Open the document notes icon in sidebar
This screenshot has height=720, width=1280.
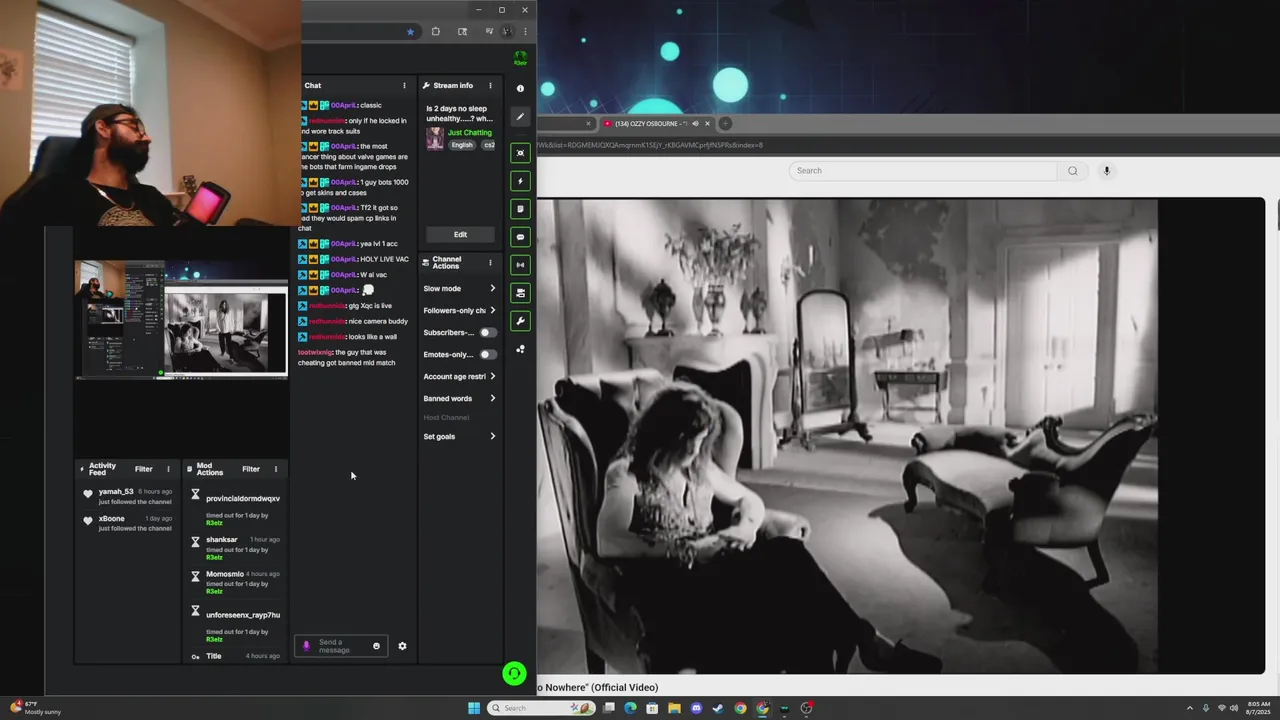coord(520,209)
